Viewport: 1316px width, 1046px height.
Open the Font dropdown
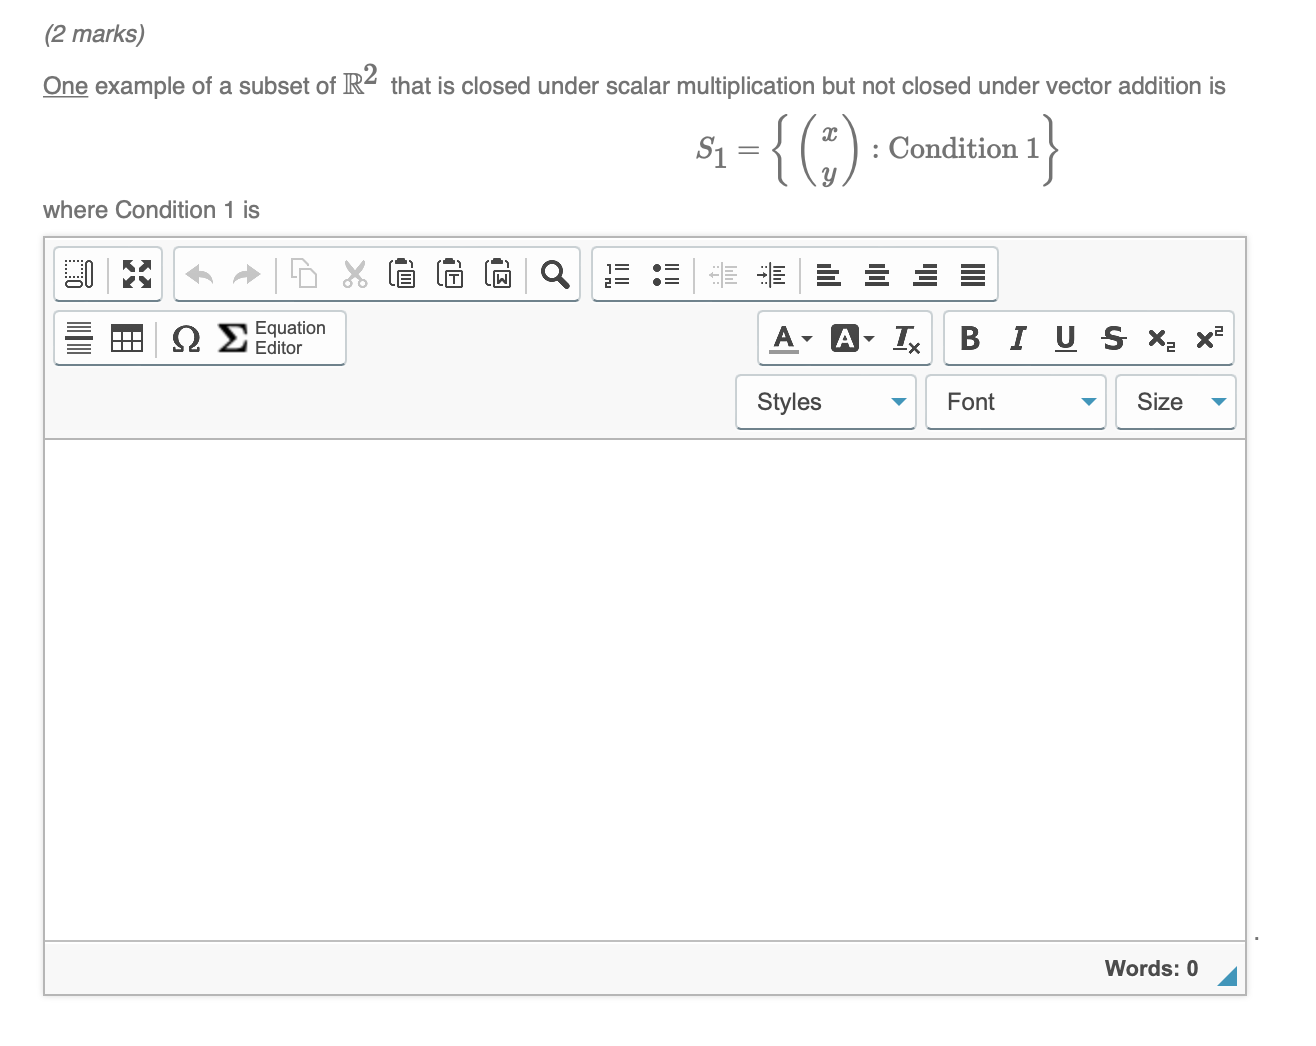[1016, 402]
